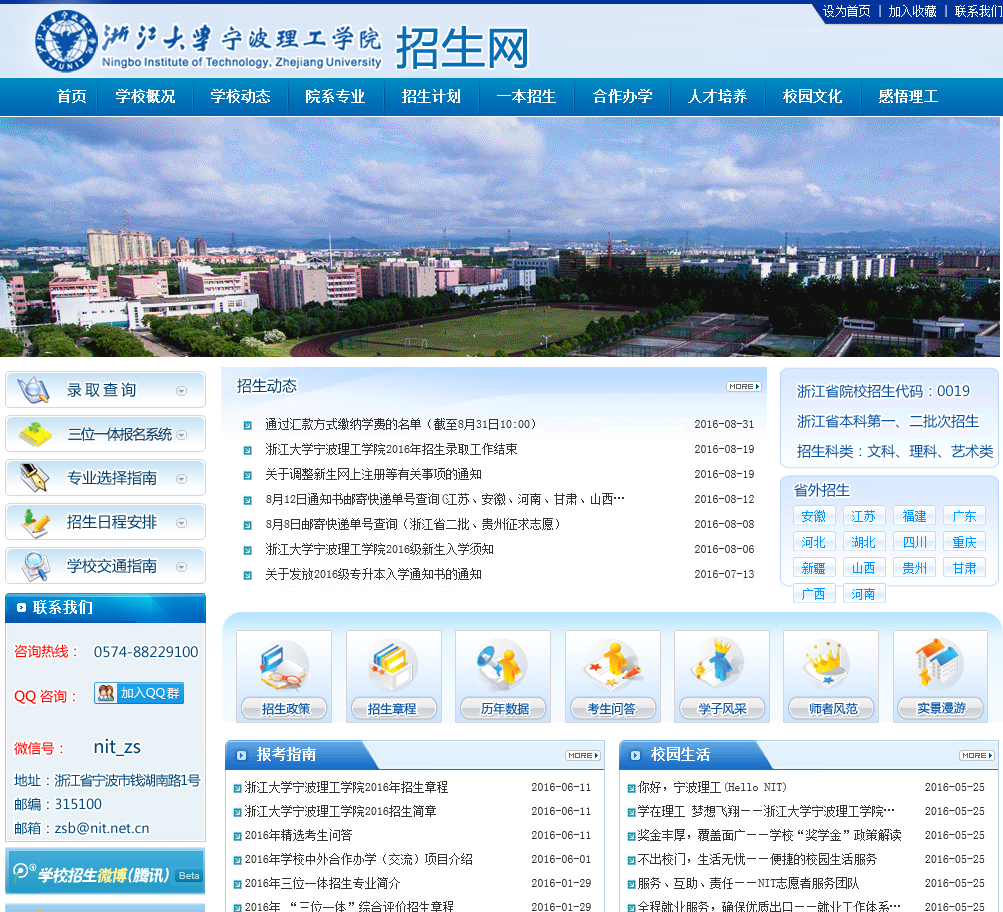Screen dimensions: 1003x912
Task: Select 江苏 province button
Action: click(x=864, y=516)
